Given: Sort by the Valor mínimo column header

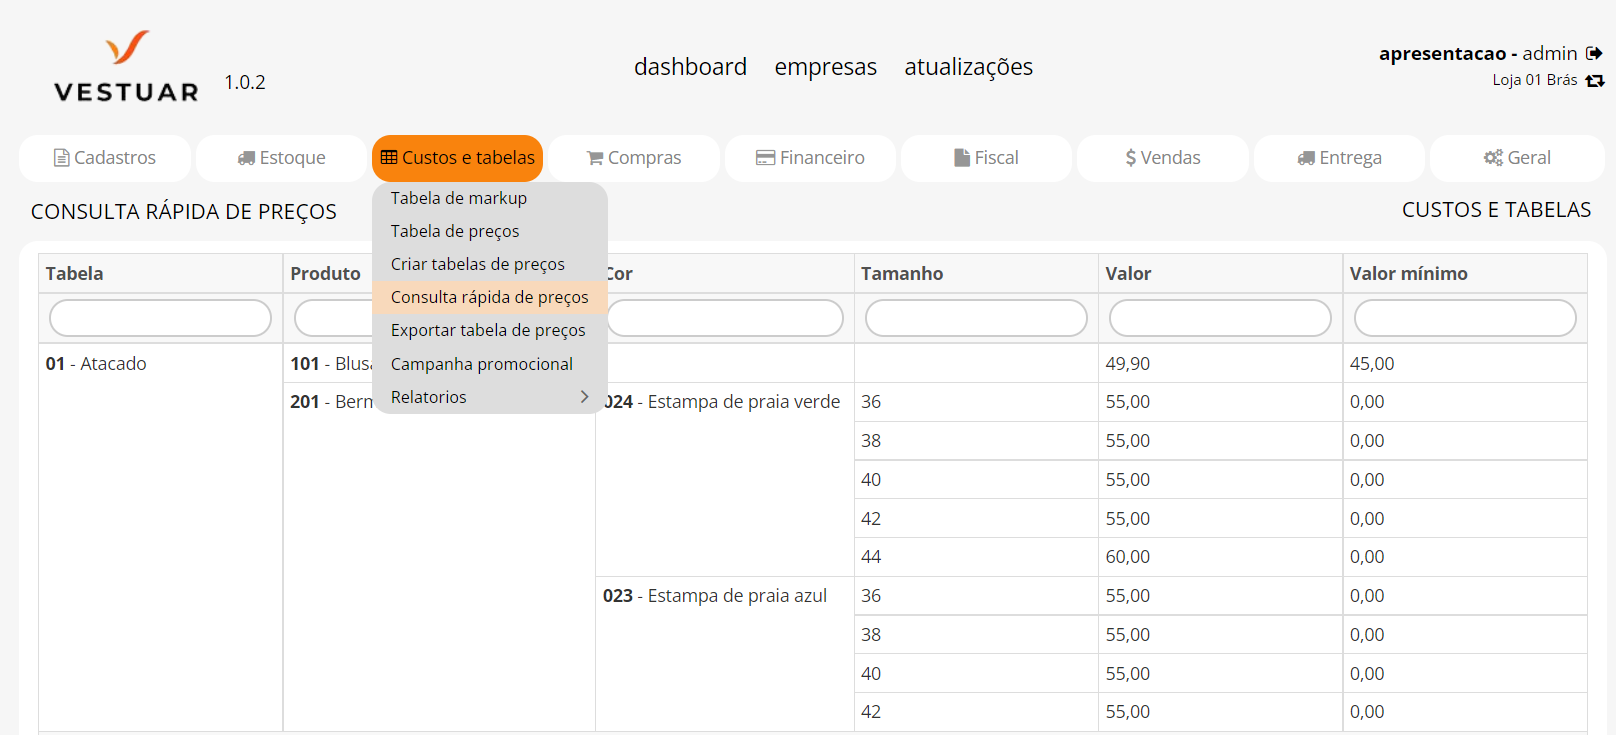Looking at the screenshot, I should click(1465, 273).
